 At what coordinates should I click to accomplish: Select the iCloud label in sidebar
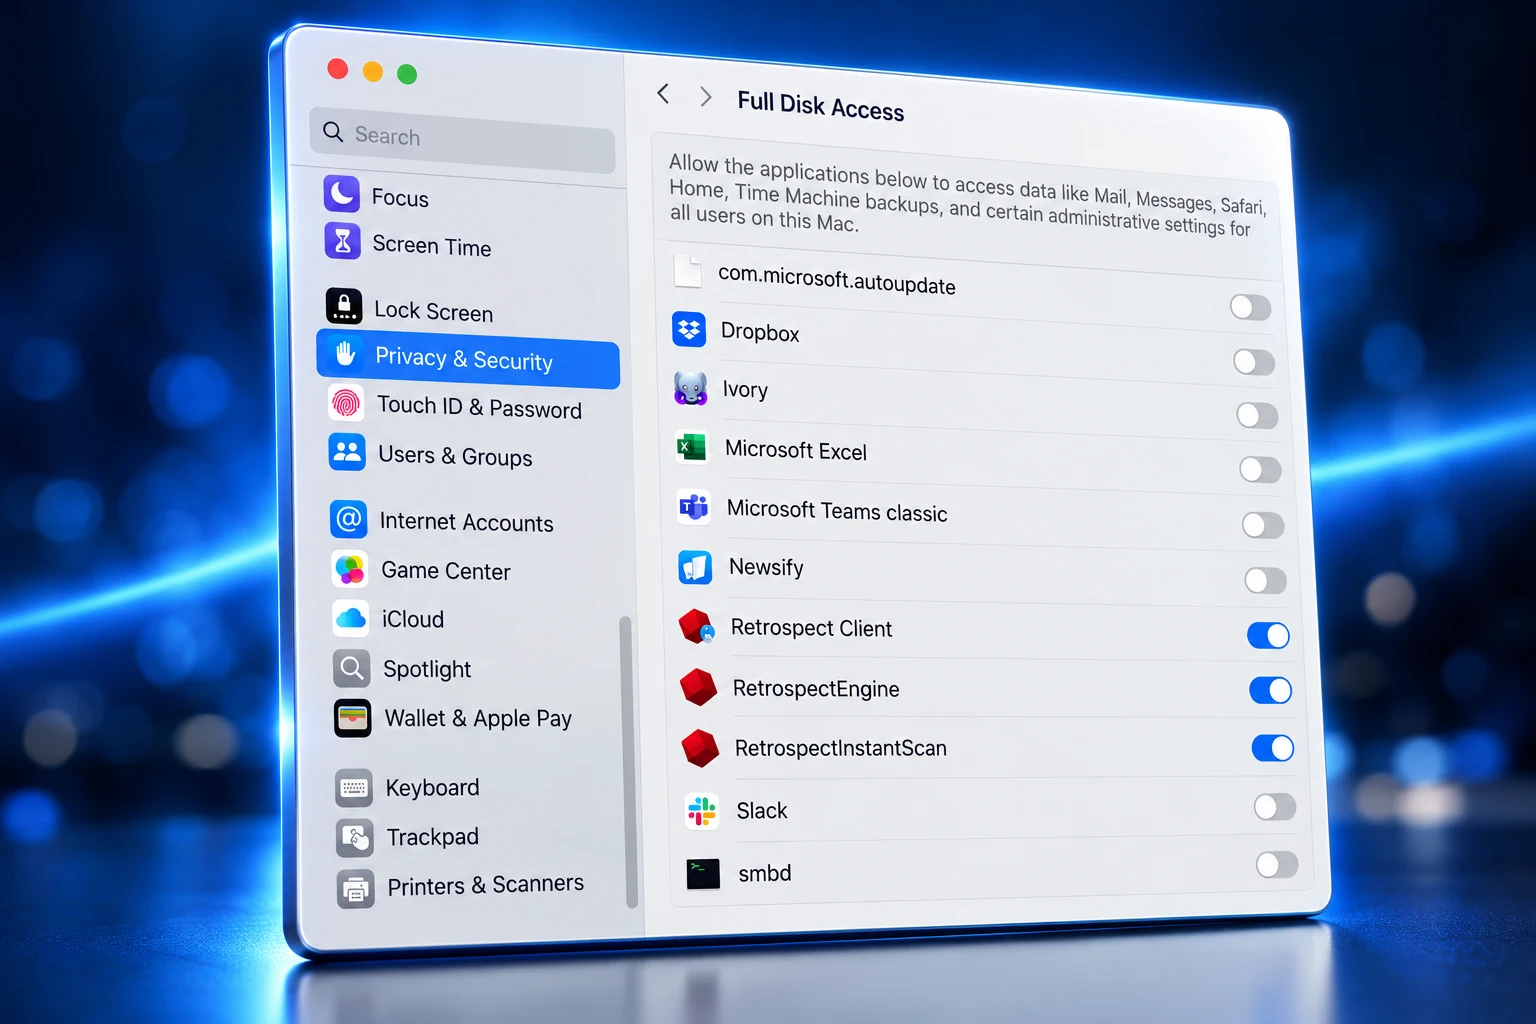coord(413,619)
